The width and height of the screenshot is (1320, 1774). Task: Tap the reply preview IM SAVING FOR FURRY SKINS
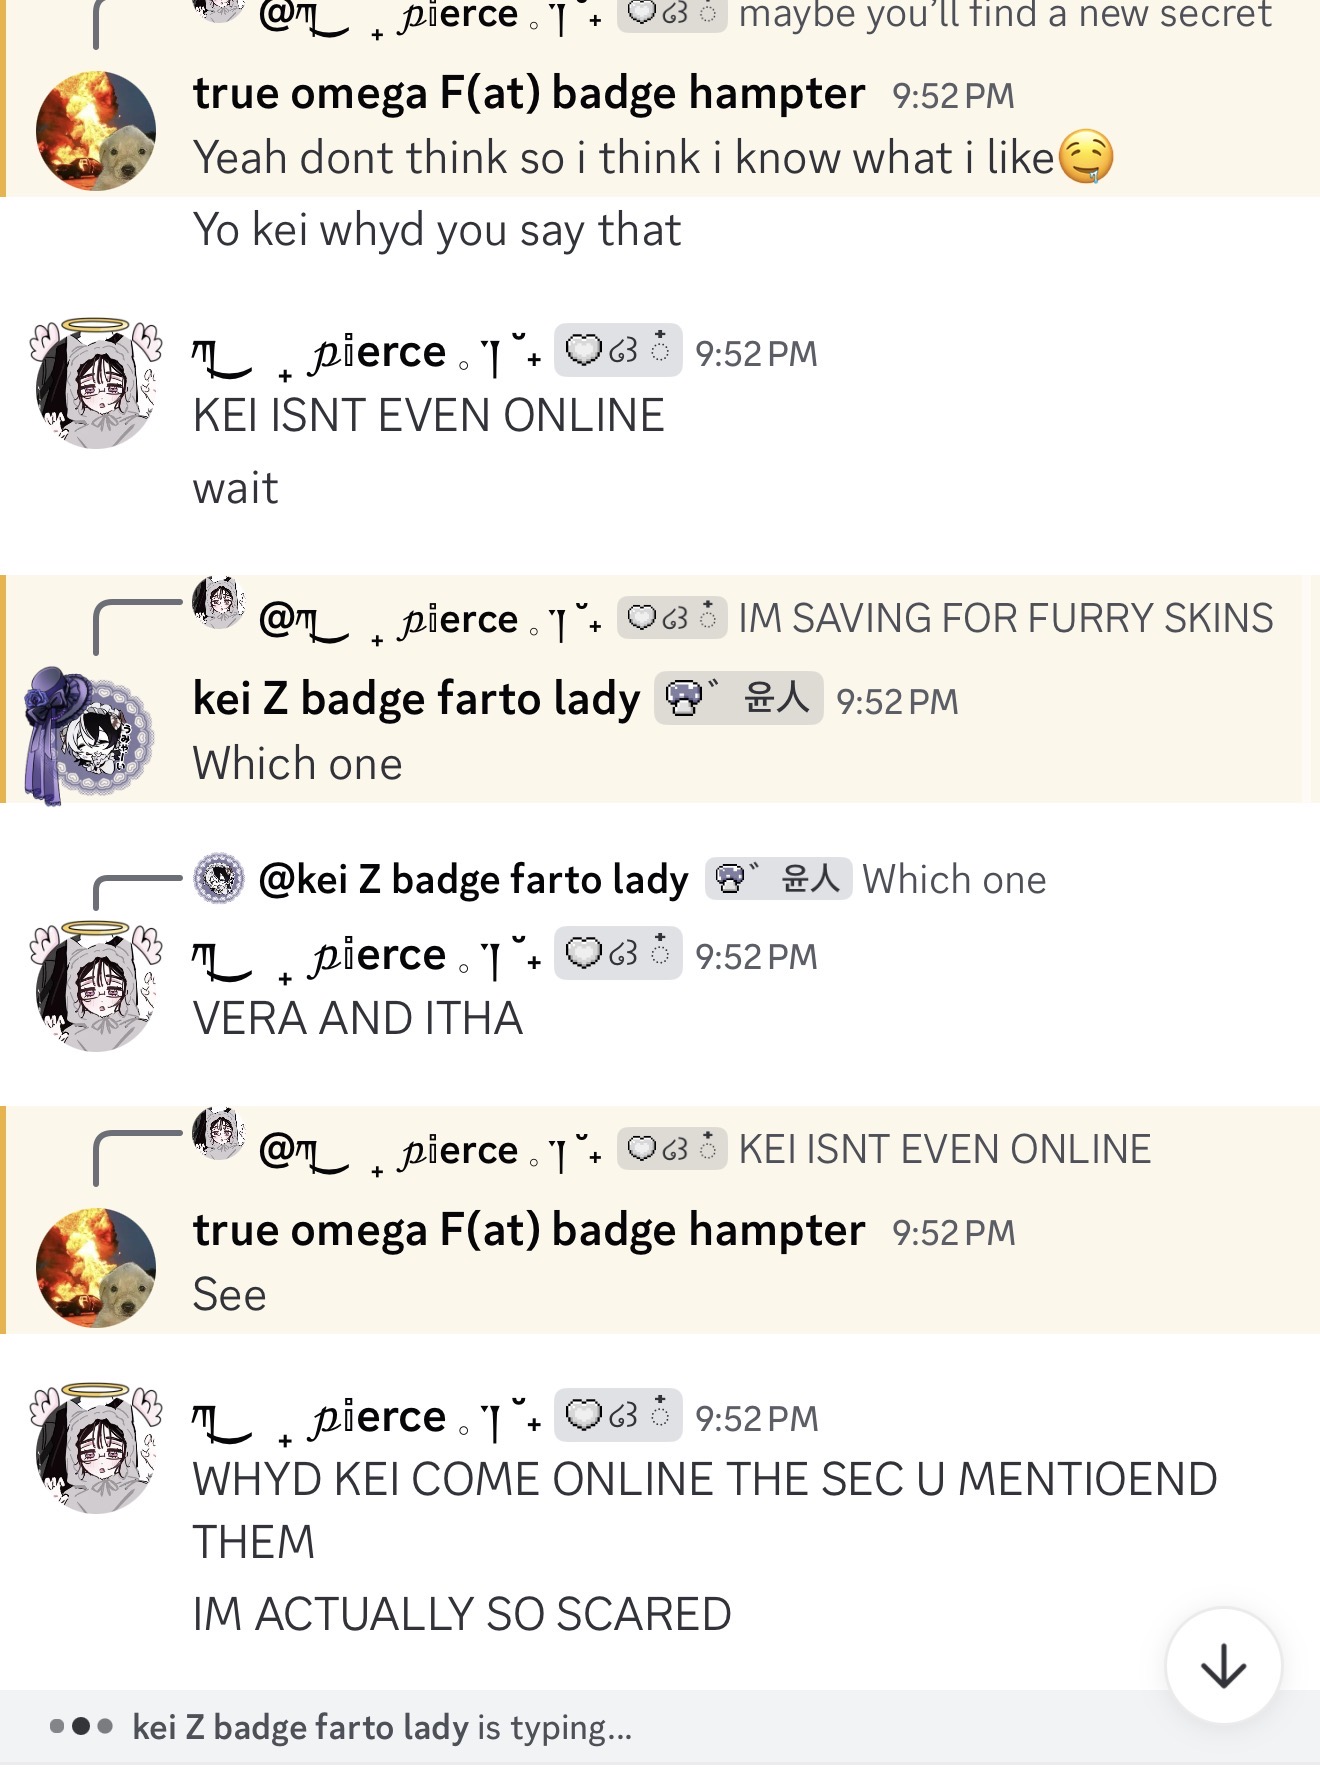(x=1006, y=618)
